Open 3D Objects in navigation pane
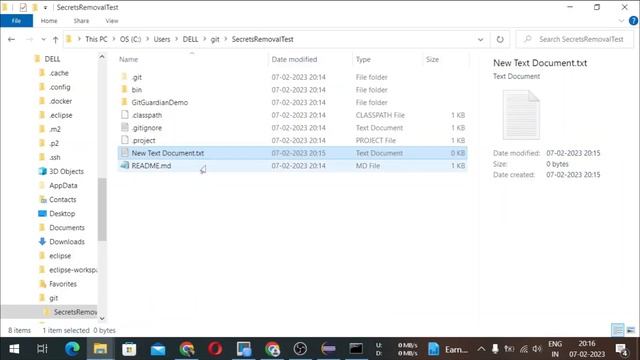640x360 pixels. tap(66, 171)
